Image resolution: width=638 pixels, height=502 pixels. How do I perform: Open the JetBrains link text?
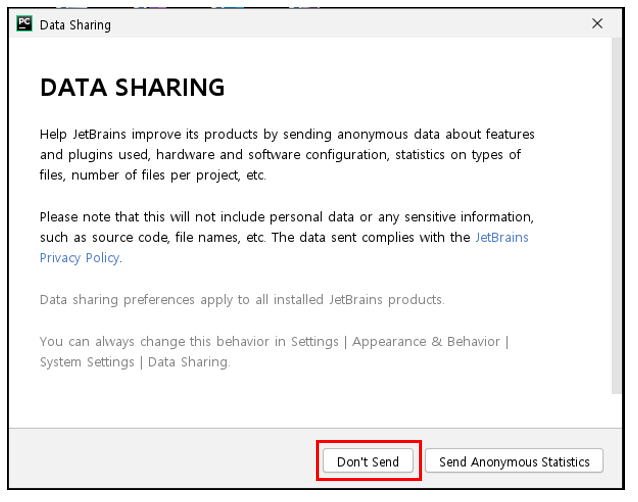[x=502, y=237]
